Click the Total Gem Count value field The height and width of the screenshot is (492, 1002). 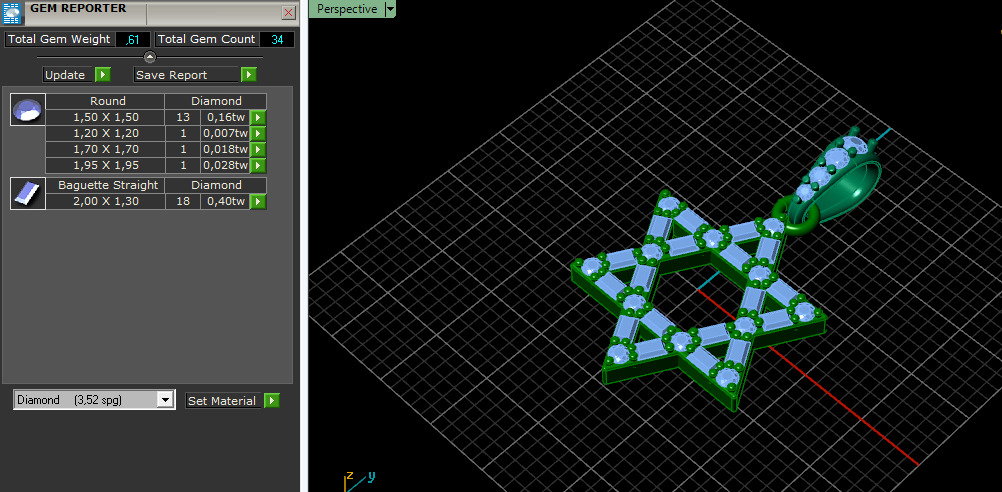tap(277, 40)
